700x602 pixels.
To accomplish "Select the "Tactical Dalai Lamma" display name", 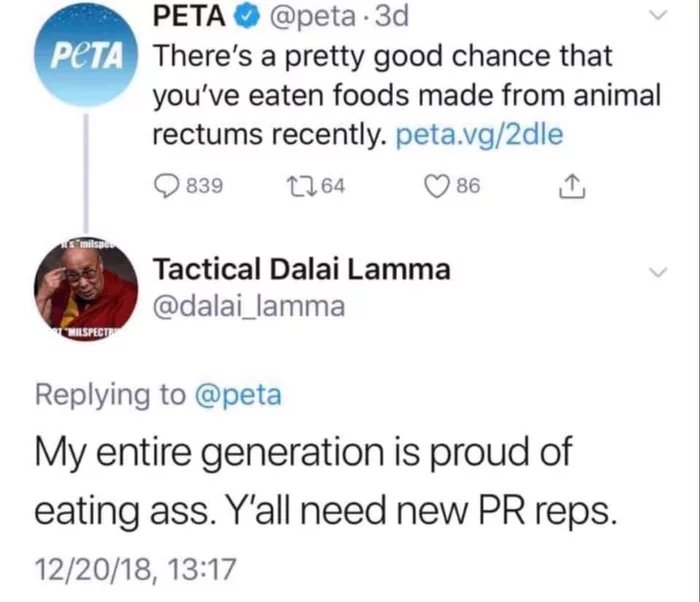I will click(x=300, y=269).
